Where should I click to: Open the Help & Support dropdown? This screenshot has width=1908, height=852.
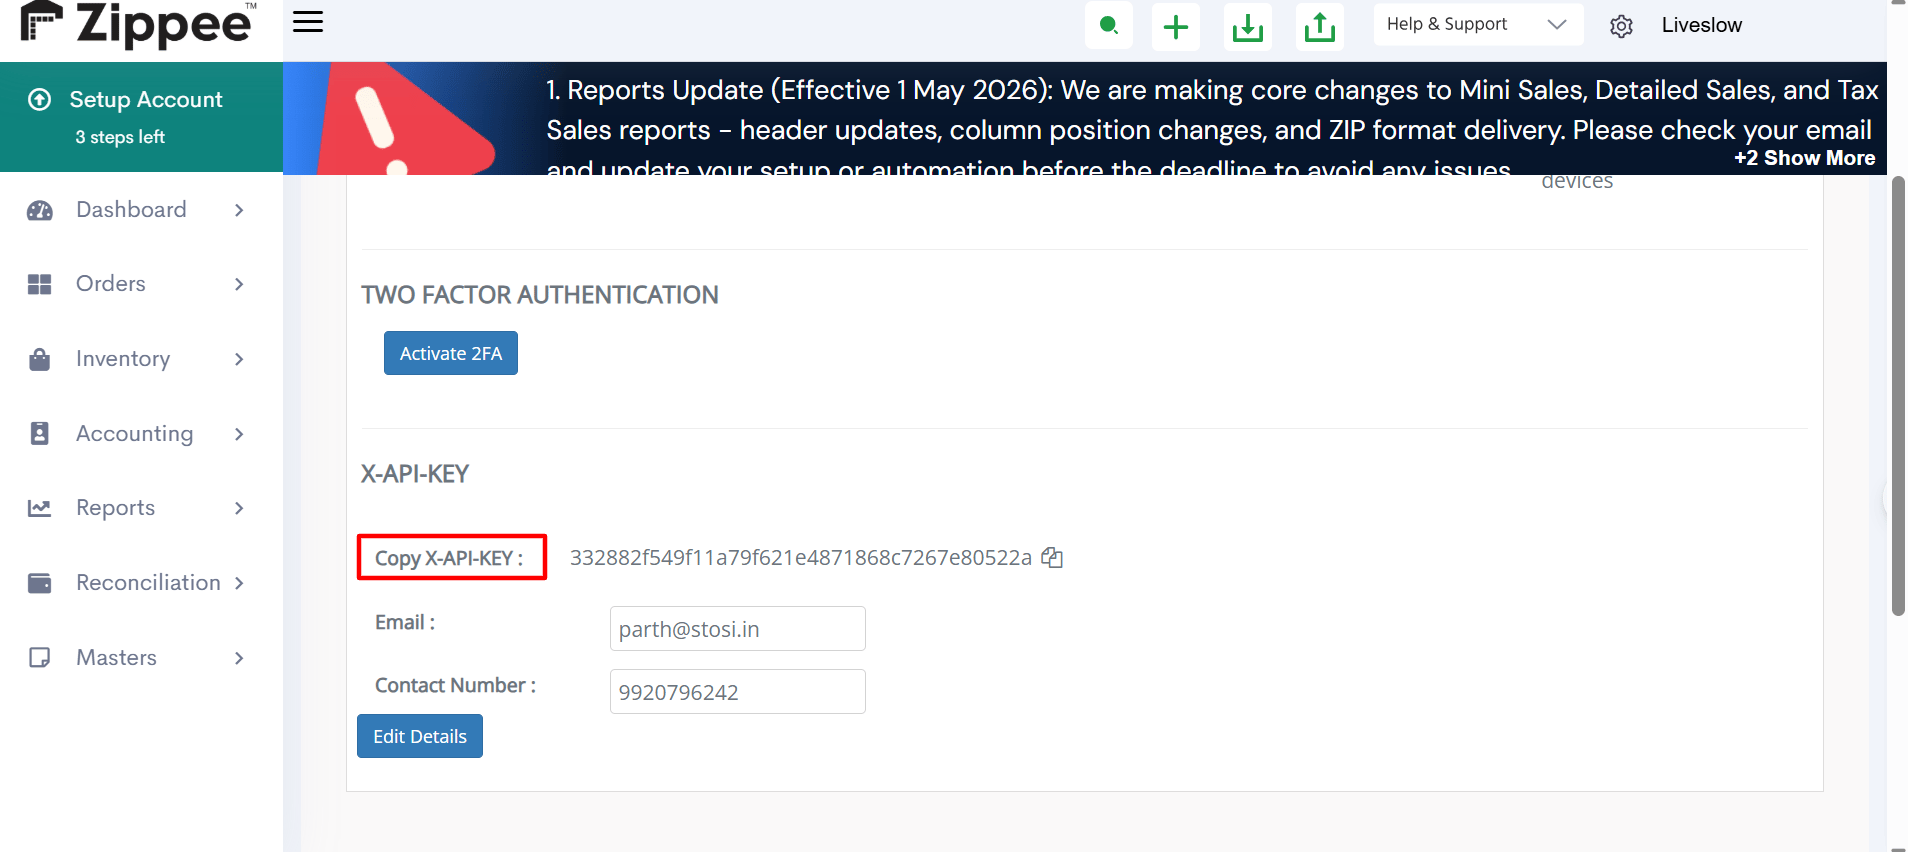click(x=1478, y=24)
